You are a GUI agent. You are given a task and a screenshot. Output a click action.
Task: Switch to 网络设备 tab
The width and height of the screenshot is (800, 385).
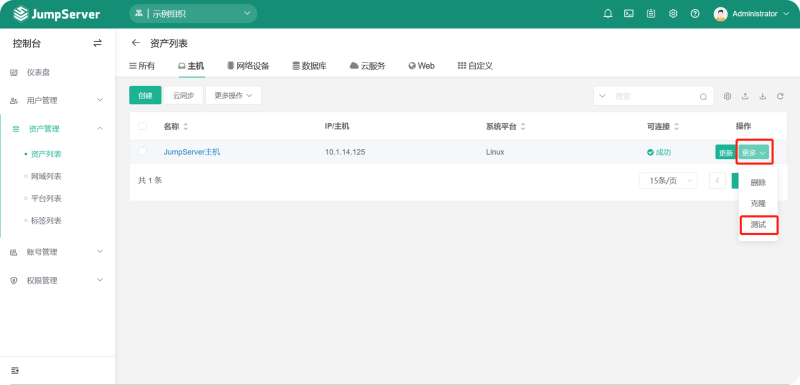click(x=248, y=66)
